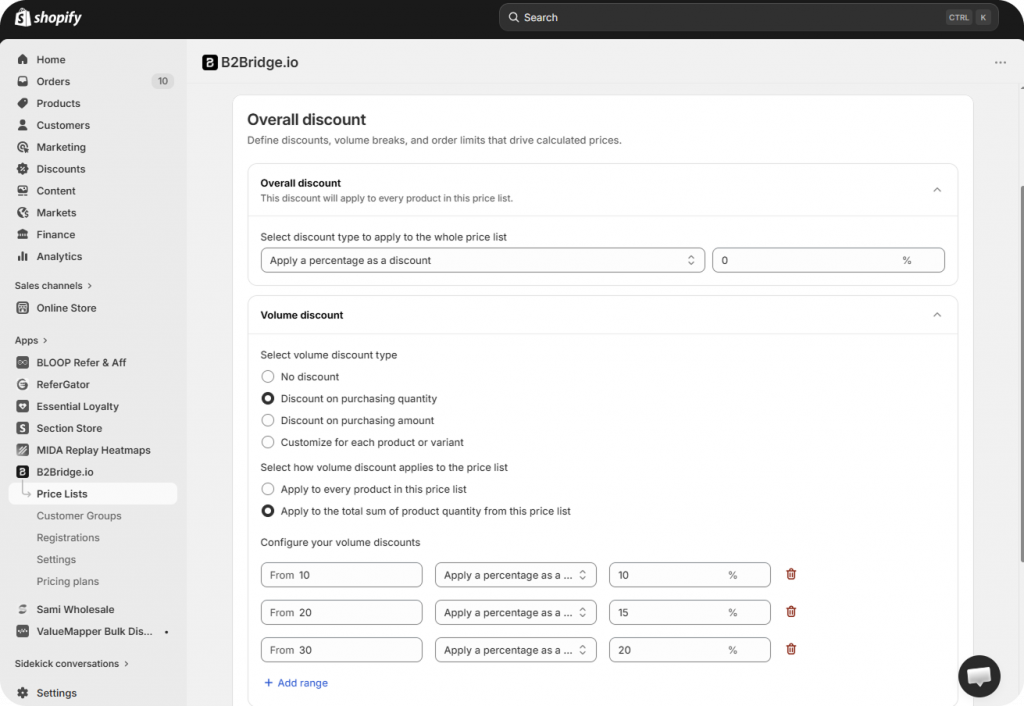The width and height of the screenshot is (1024, 706).
Task: Click the BLOOP Refer & Aff app icon
Action: 23,362
